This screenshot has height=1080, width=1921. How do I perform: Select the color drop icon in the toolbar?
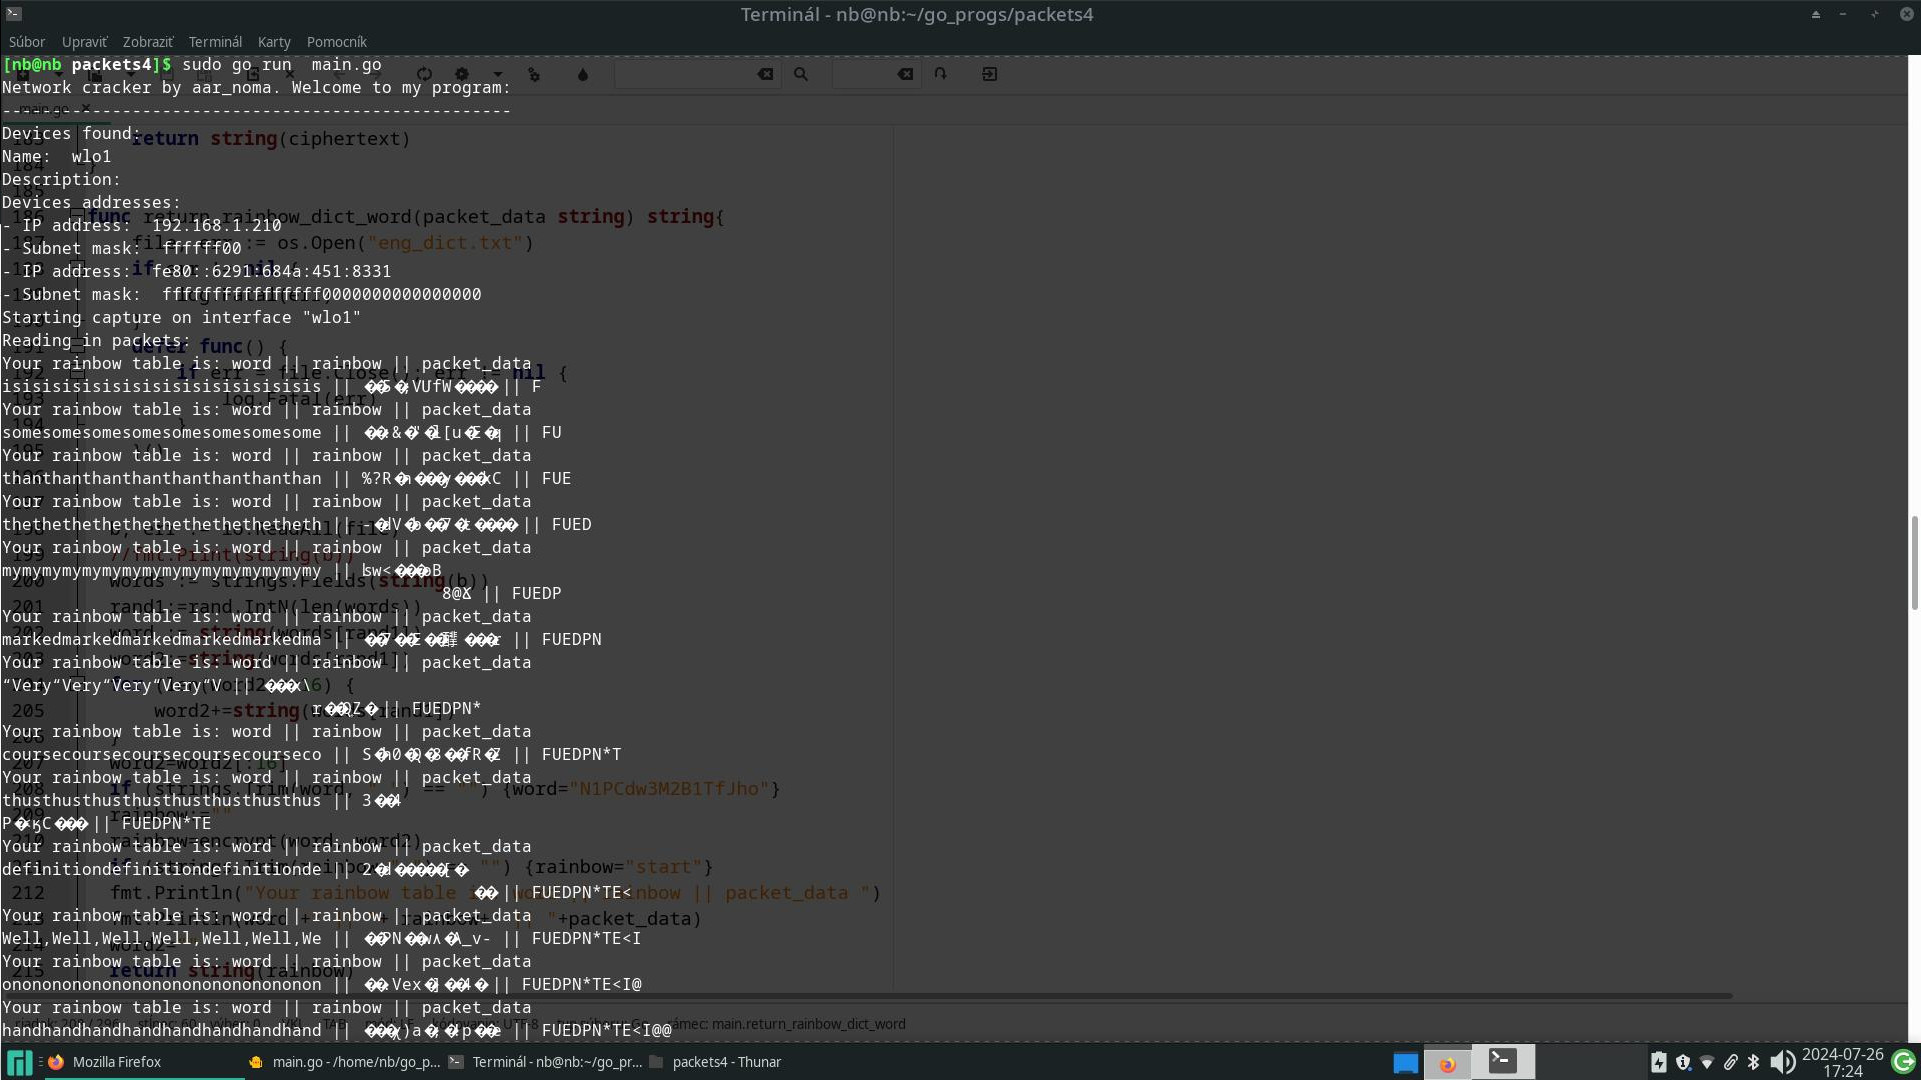pos(583,74)
